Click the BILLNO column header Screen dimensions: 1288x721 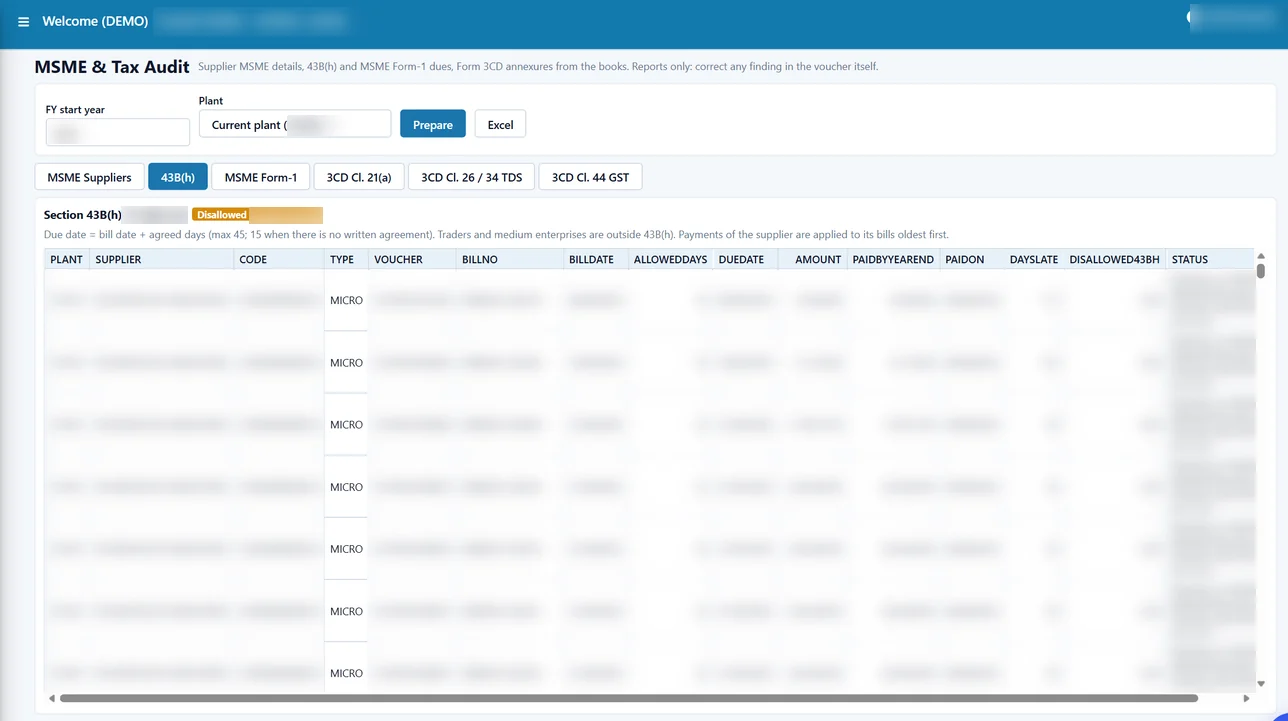tap(509, 259)
